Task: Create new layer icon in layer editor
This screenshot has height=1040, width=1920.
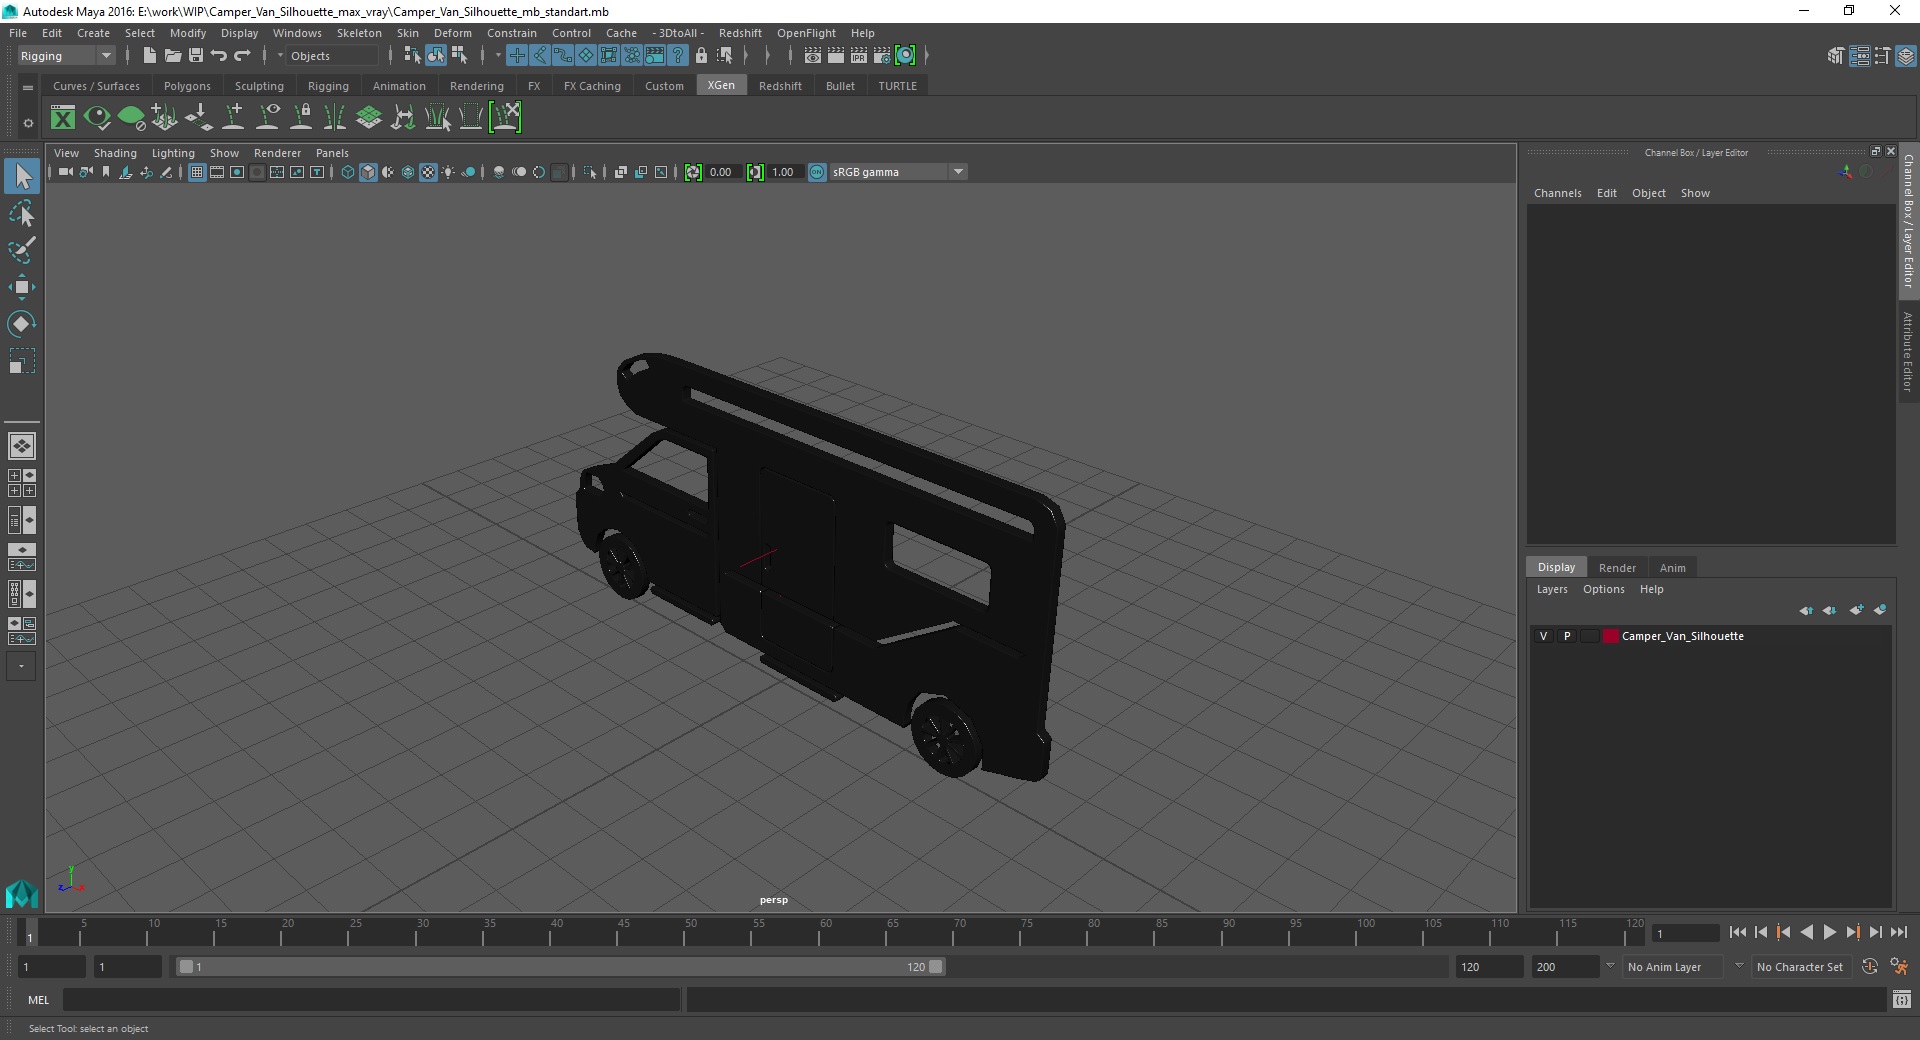Action: click(x=1856, y=610)
